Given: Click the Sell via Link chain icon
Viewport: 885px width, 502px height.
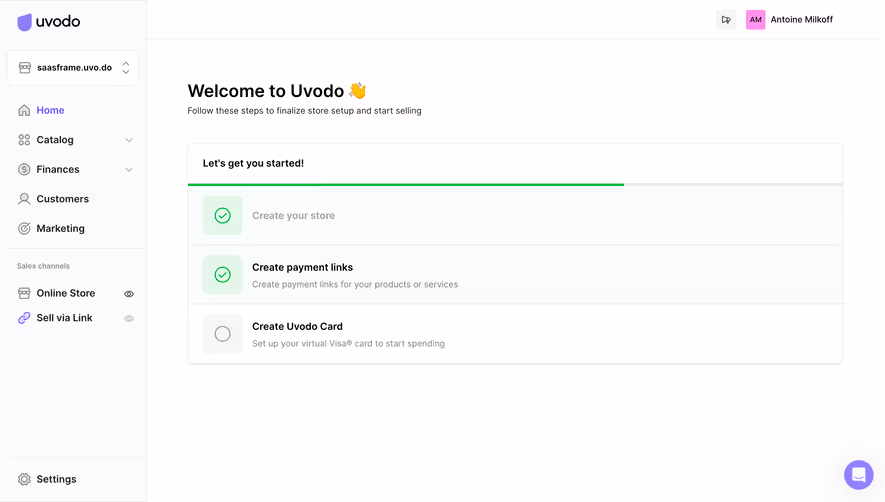Looking at the screenshot, I should tap(24, 318).
